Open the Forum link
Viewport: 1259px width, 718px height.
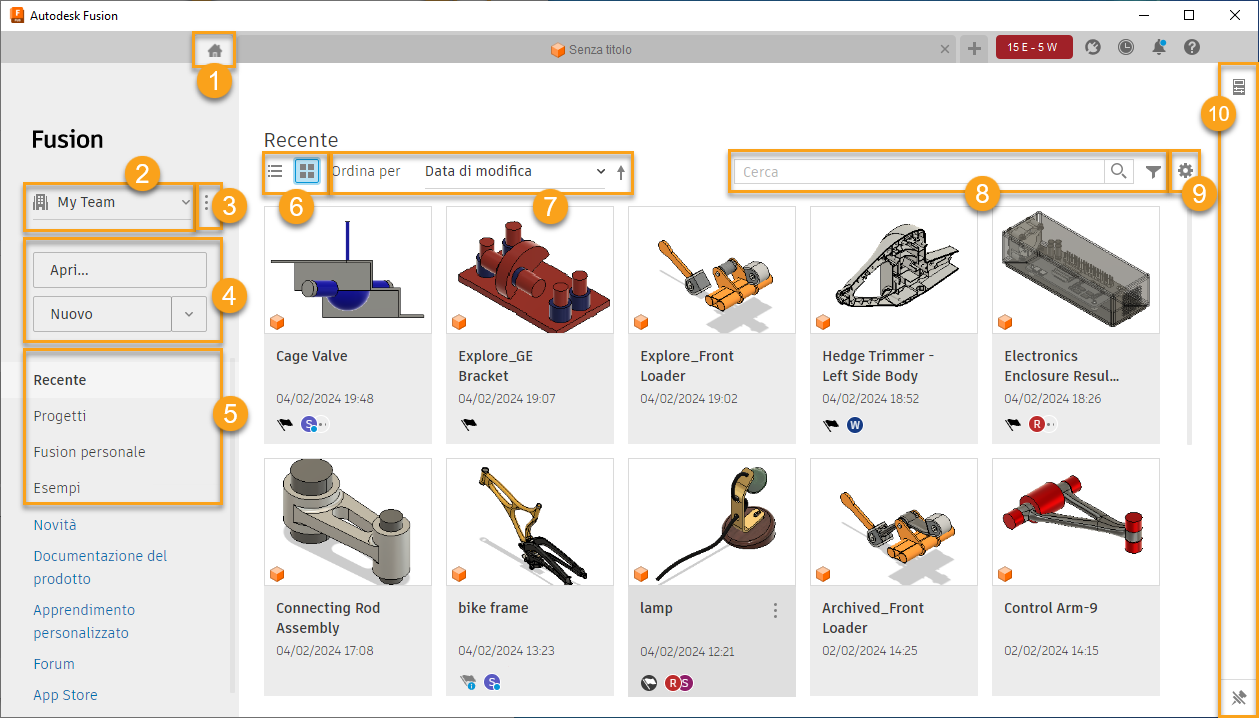click(x=54, y=664)
